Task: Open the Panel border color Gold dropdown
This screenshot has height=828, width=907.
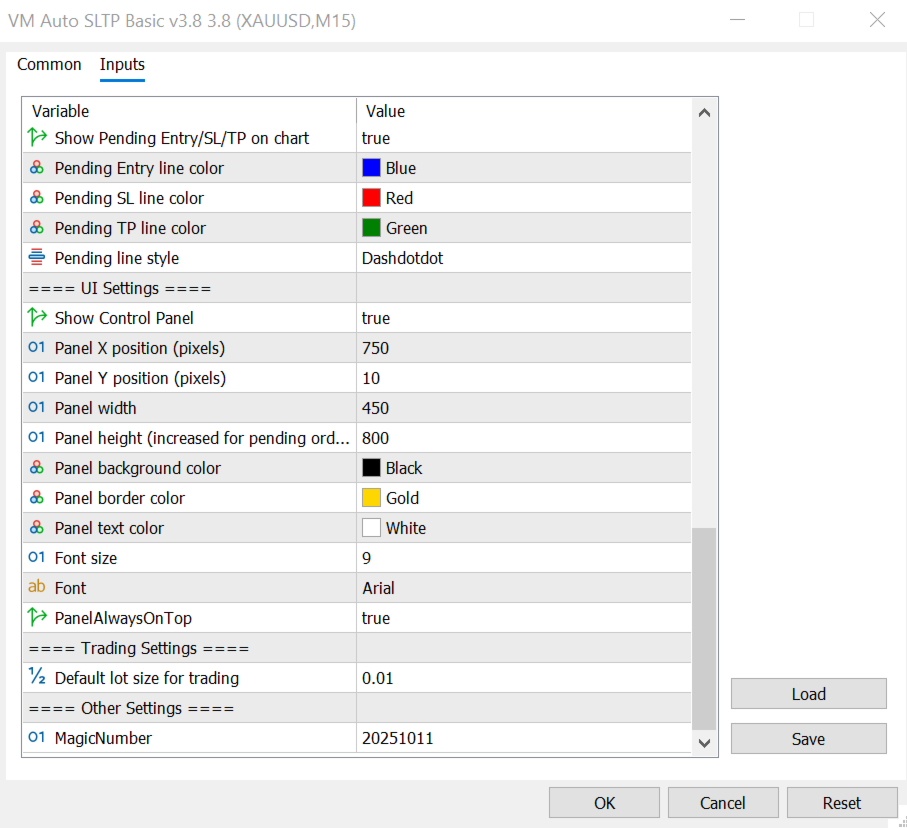Action: [524, 498]
